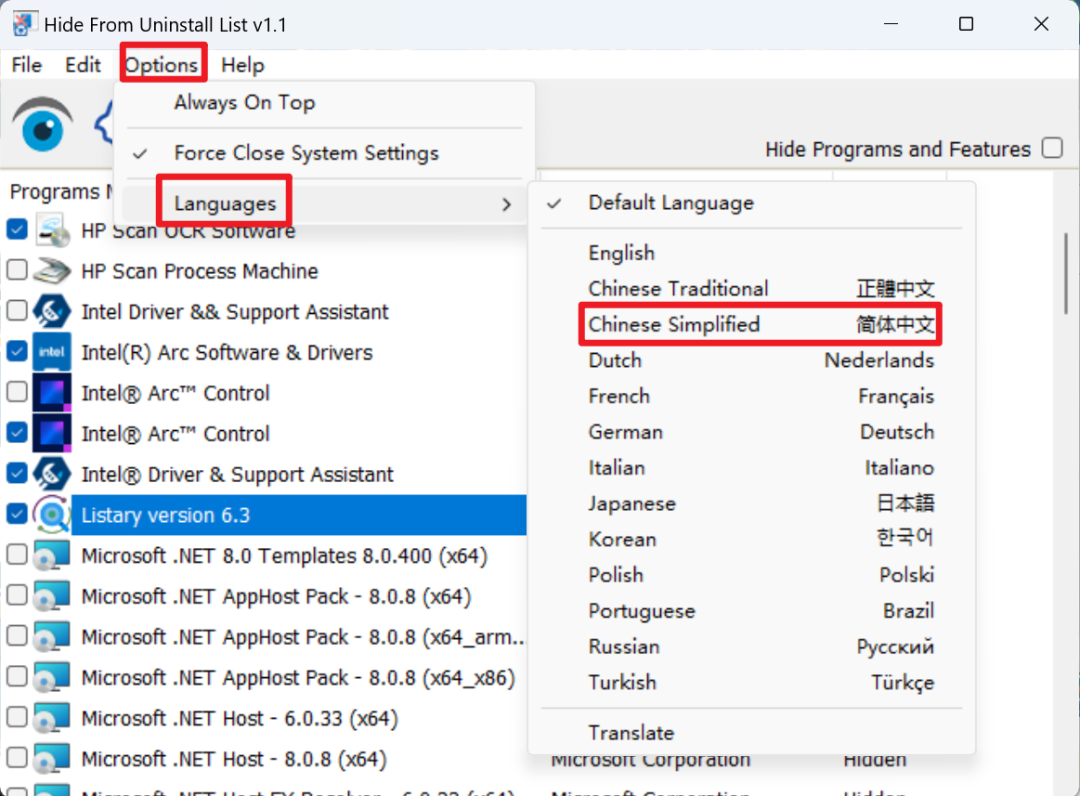Select Default Language option
Screen dimensions: 1080x796
pyautogui.click(x=751, y=203)
